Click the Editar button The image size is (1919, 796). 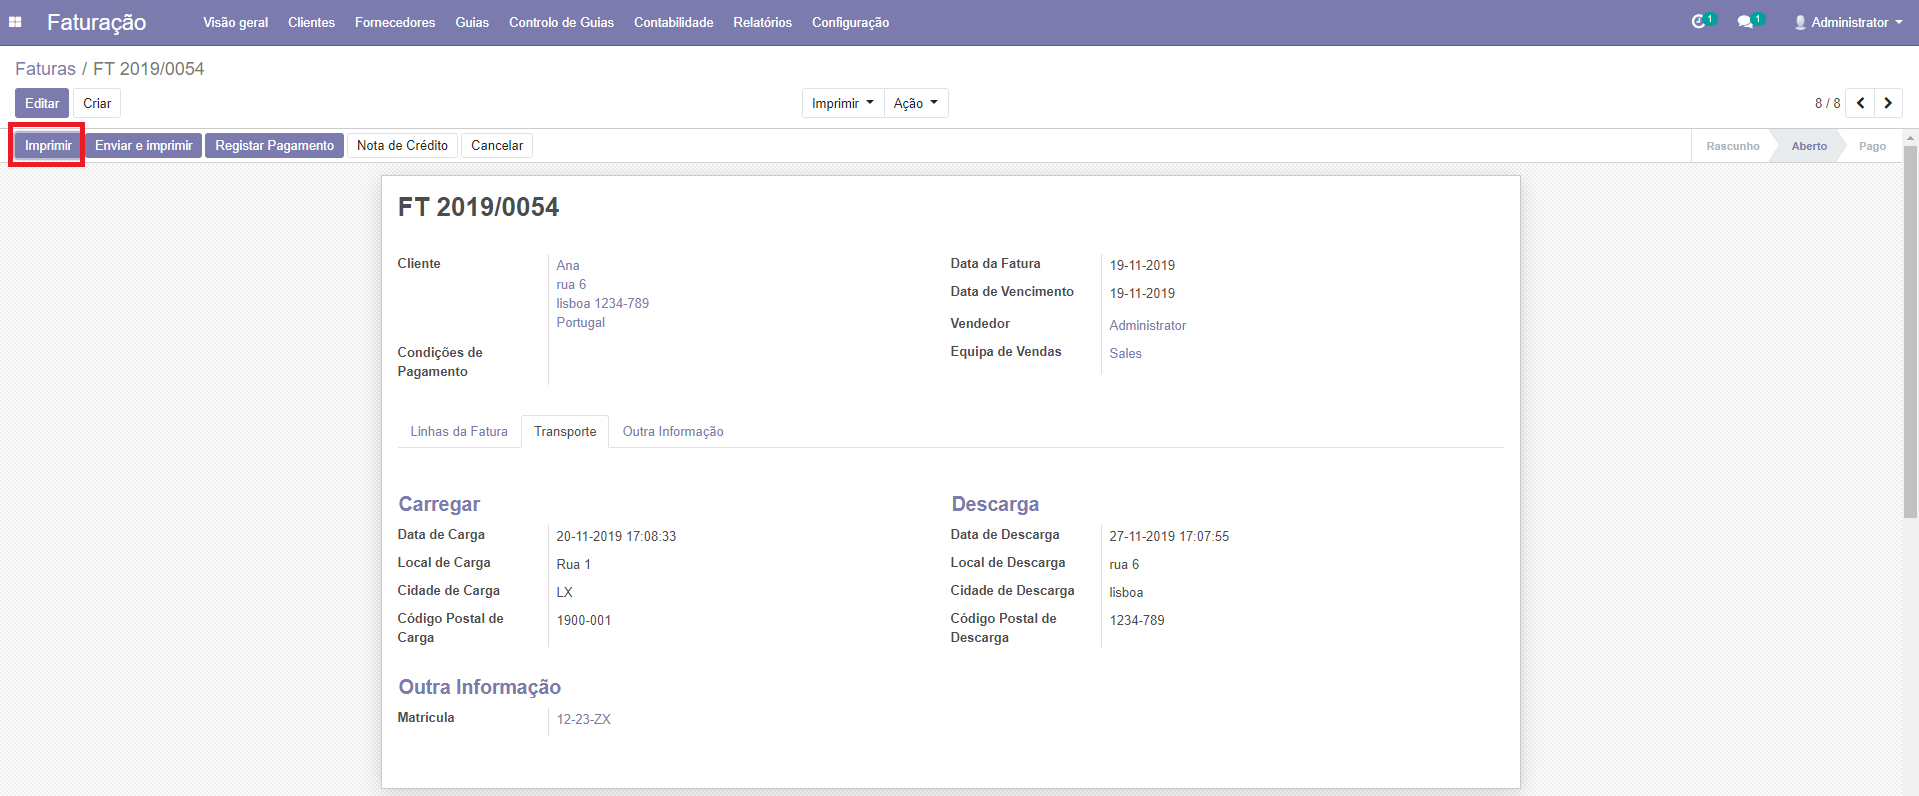pyautogui.click(x=42, y=103)
